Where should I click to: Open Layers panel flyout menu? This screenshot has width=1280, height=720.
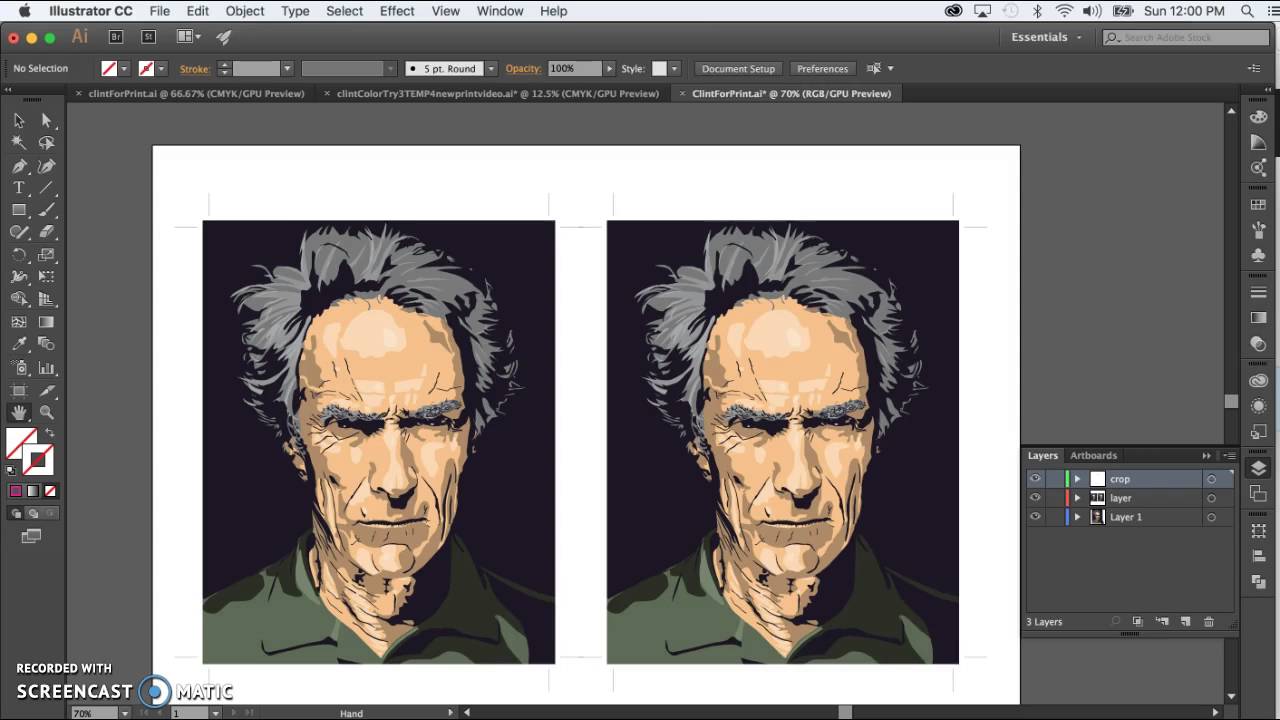[x=1229, y=456]
